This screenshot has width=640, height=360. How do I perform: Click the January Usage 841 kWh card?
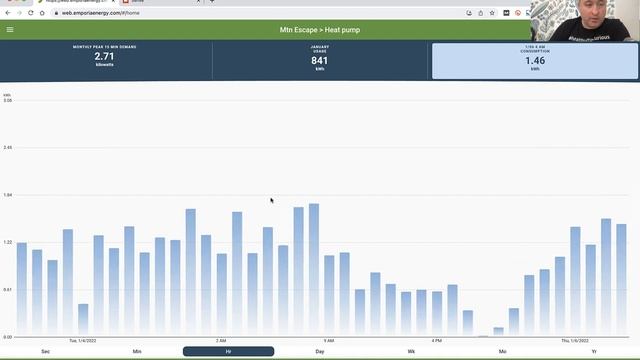coord(320,60)
